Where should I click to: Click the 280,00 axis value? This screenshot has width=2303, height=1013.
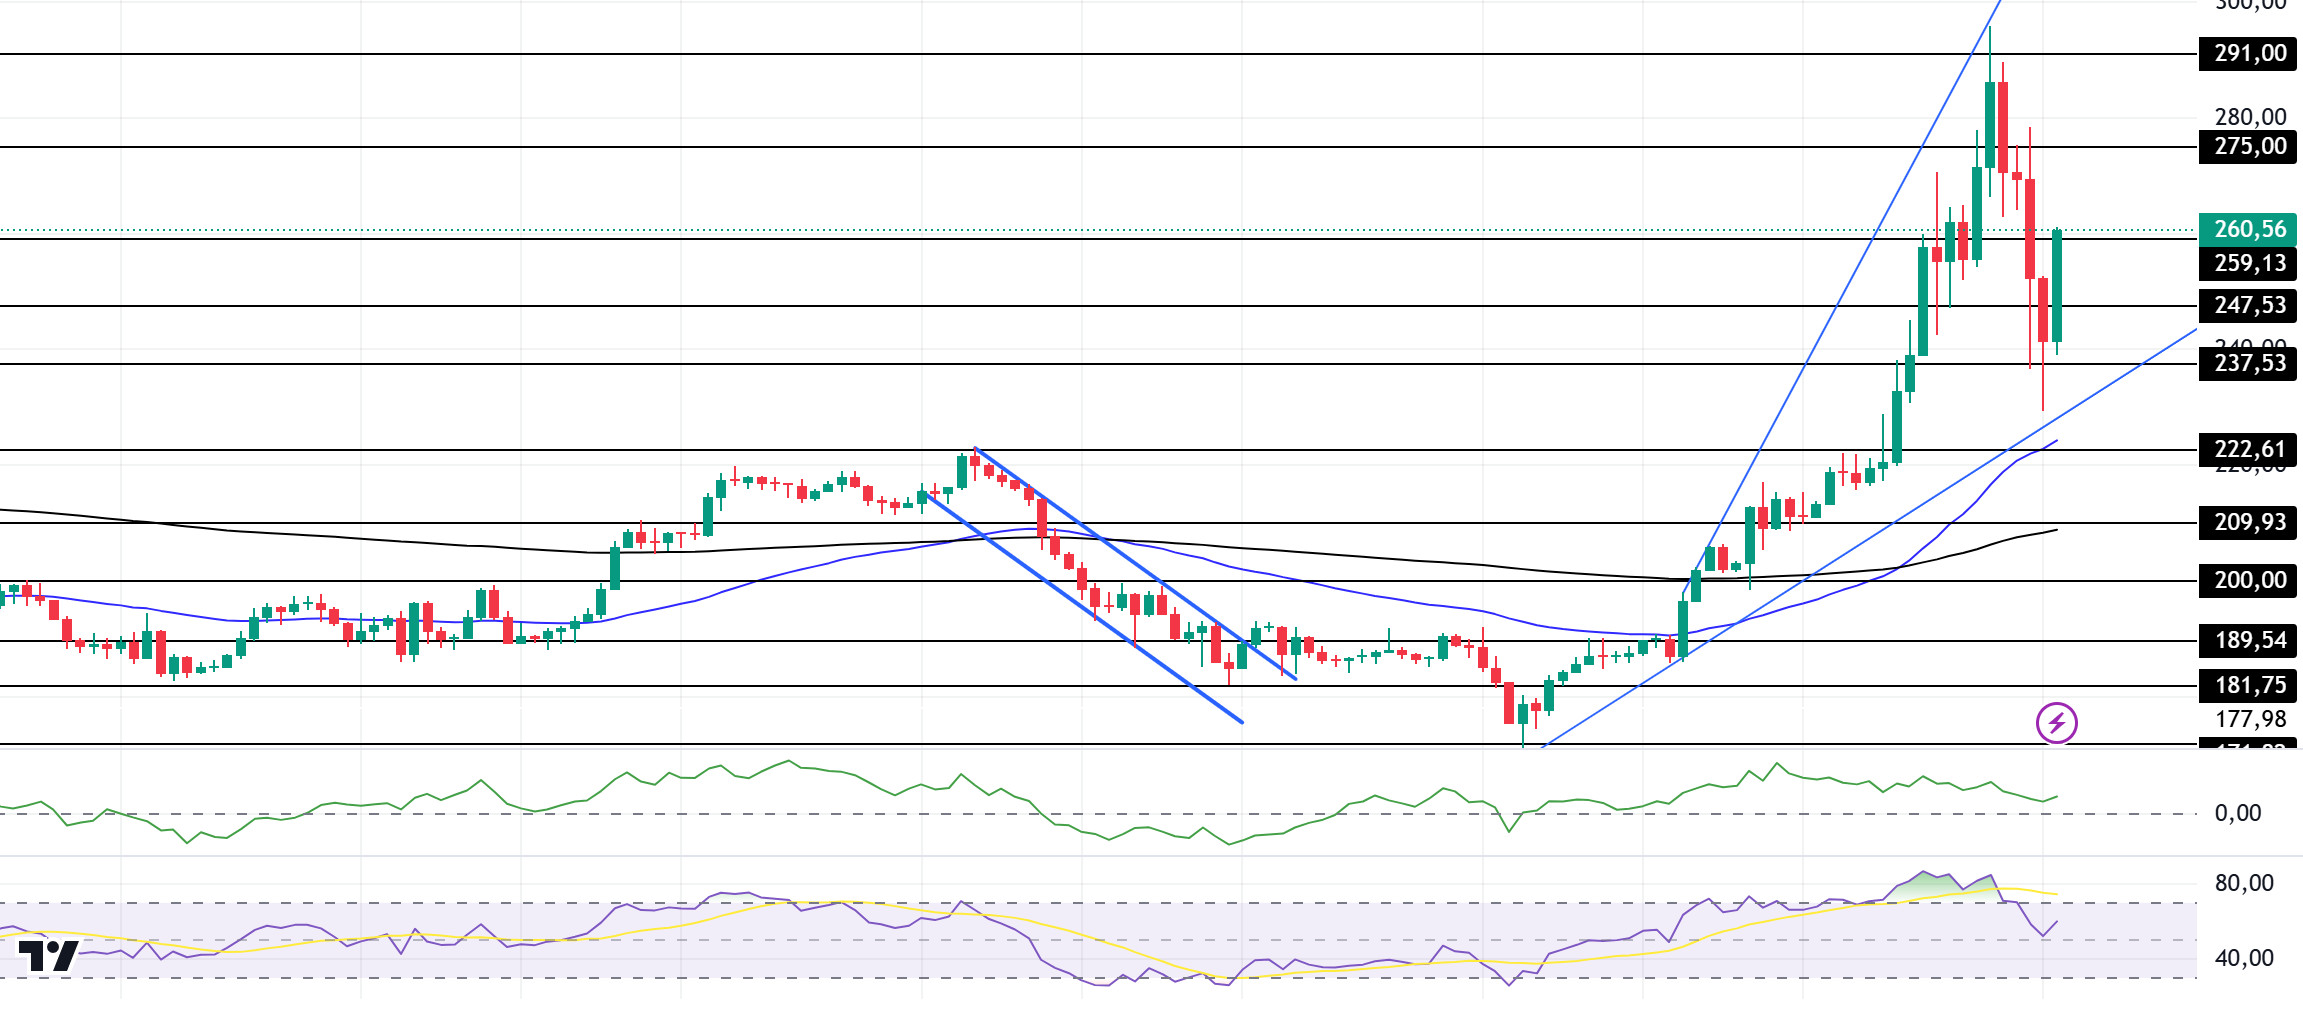[x=2250, y=117]
